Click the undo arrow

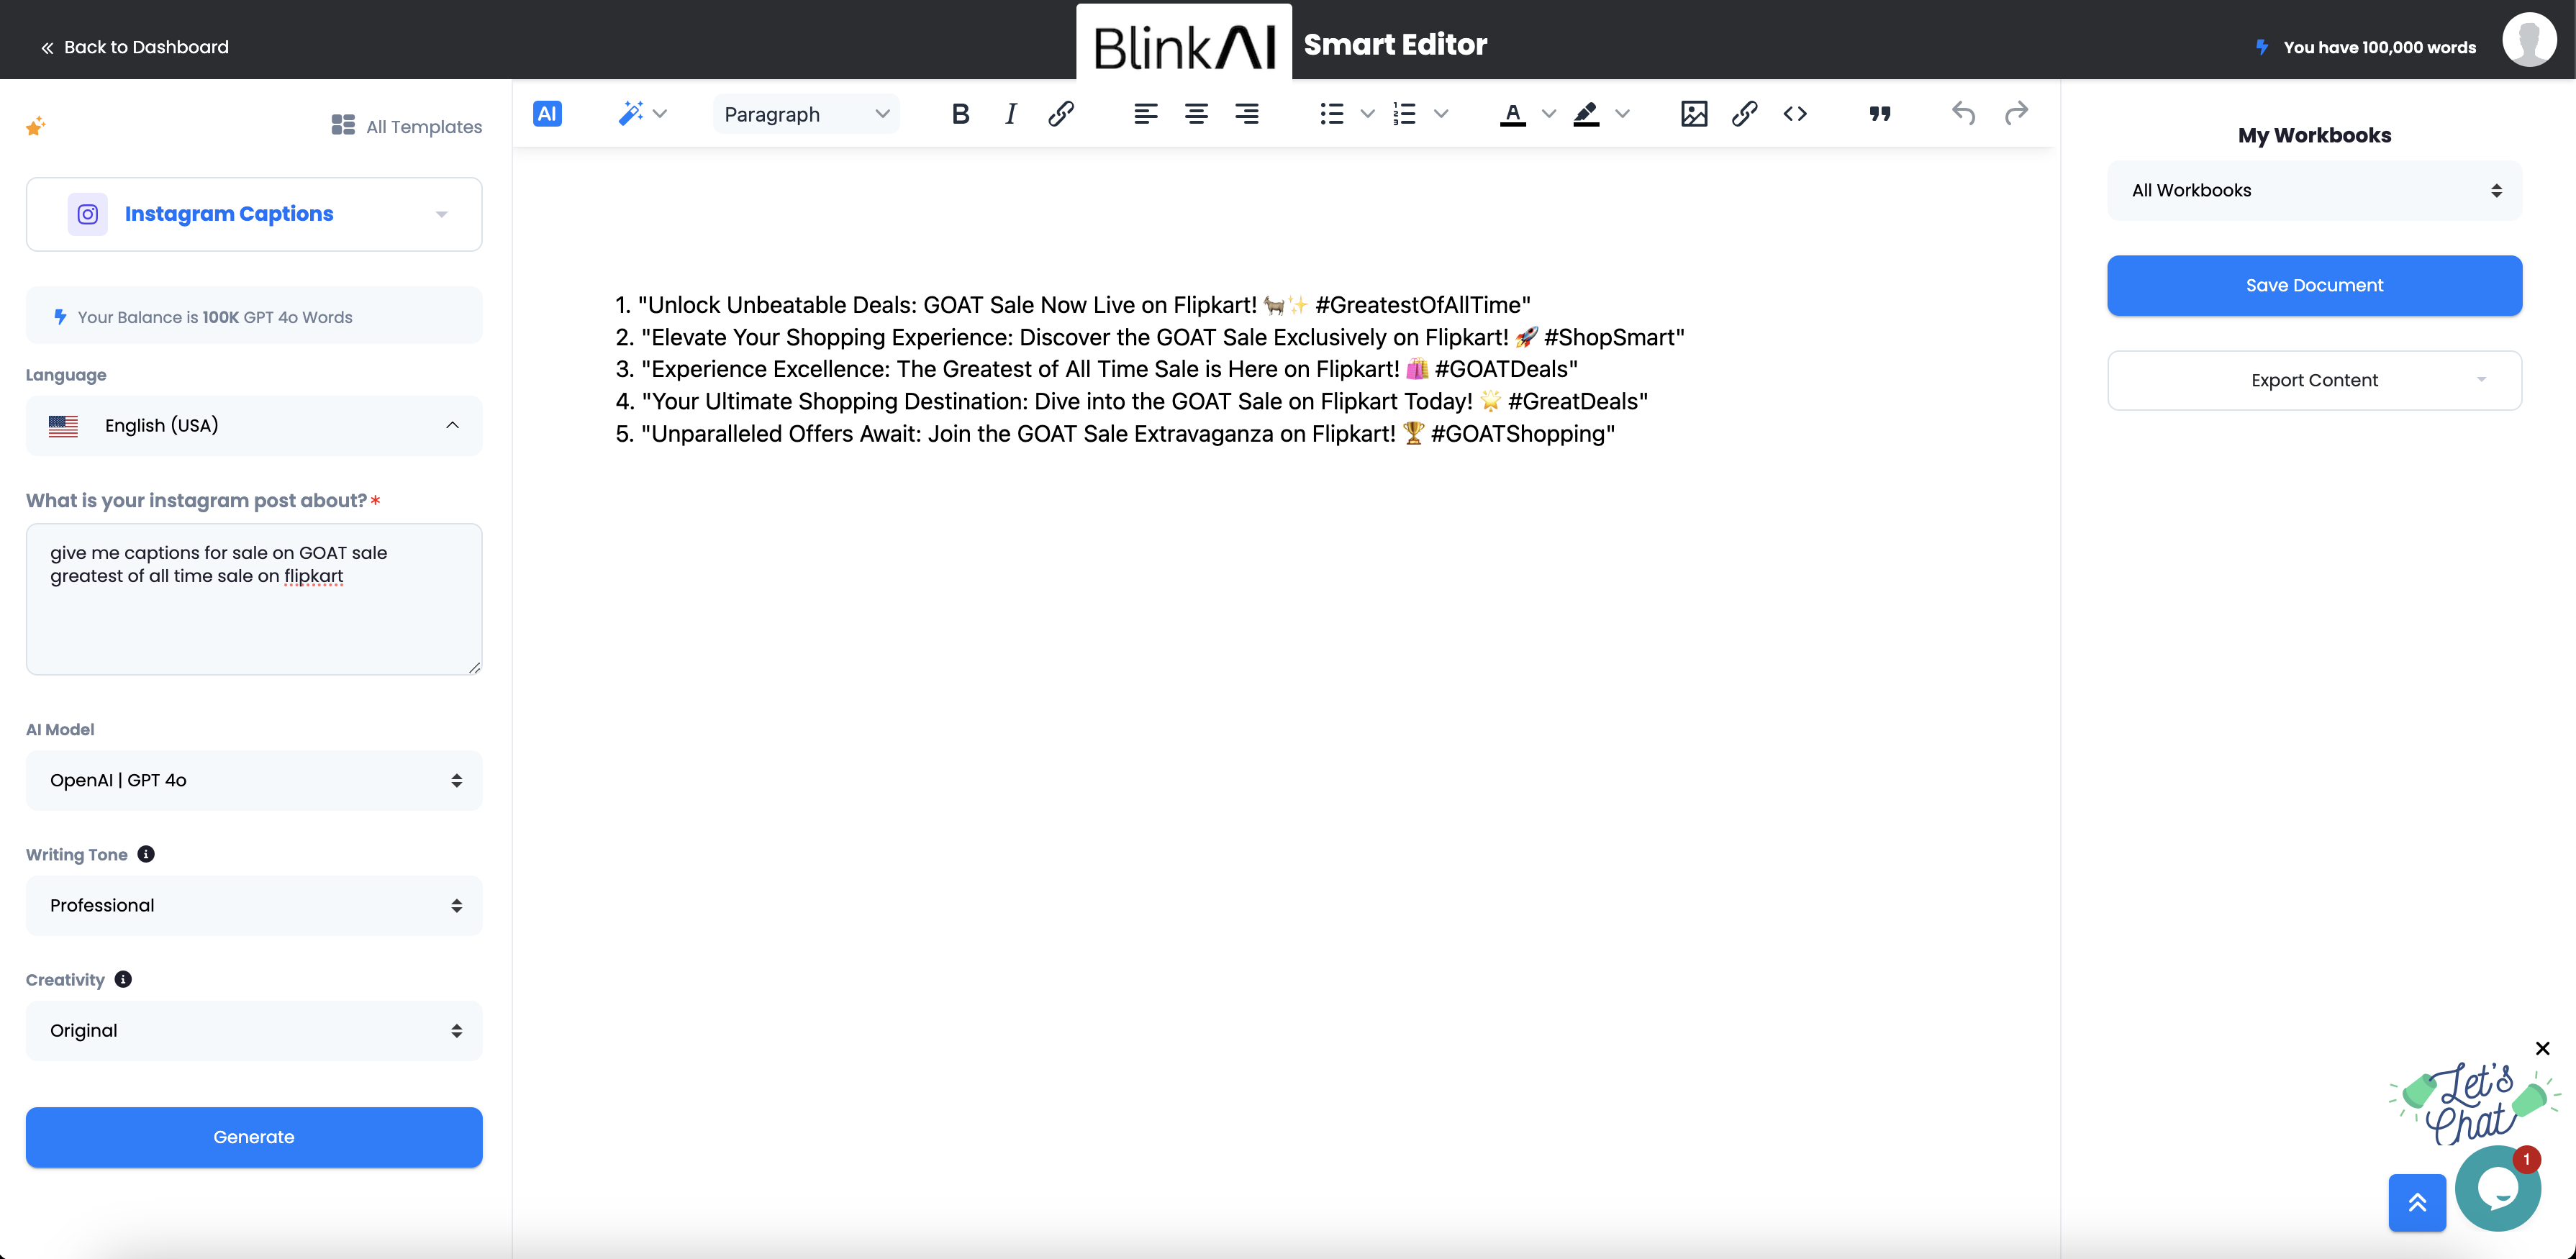click(x=1962, y=114)
